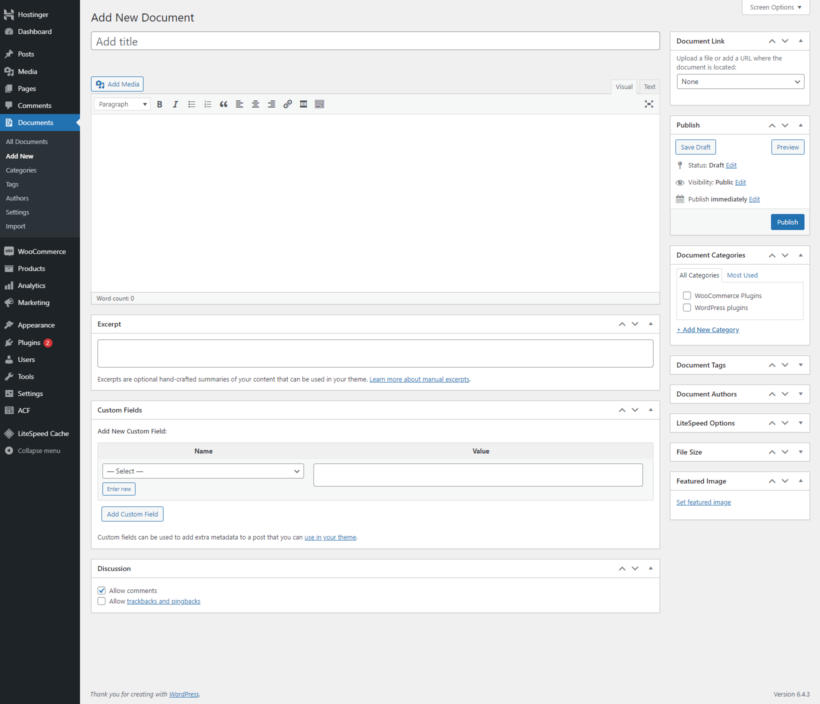The width and height of the screenshot is (820, 704).
Task: Uncheck Allow comments
Action: coord(101,590)
